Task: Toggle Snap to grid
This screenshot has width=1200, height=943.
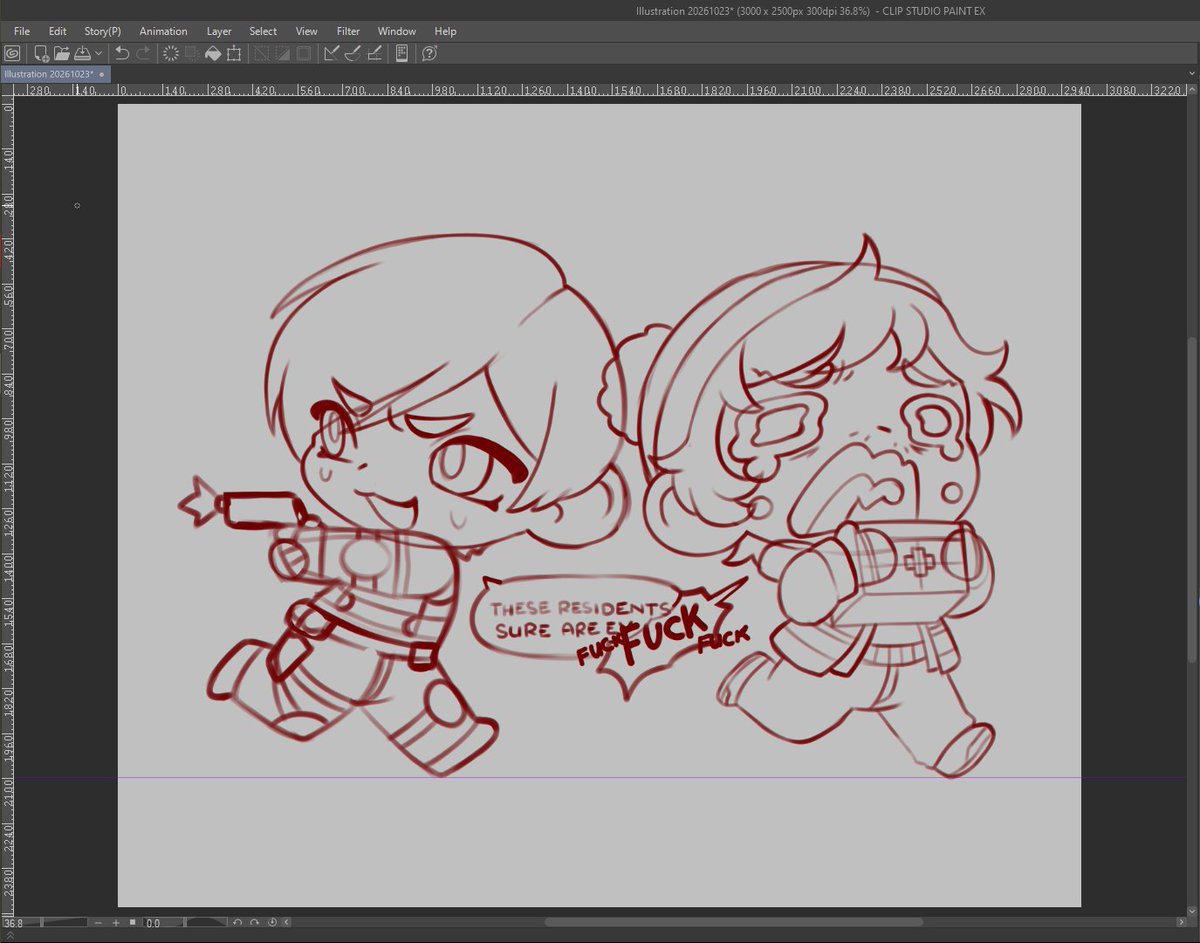Action: (x=373, y=53)
